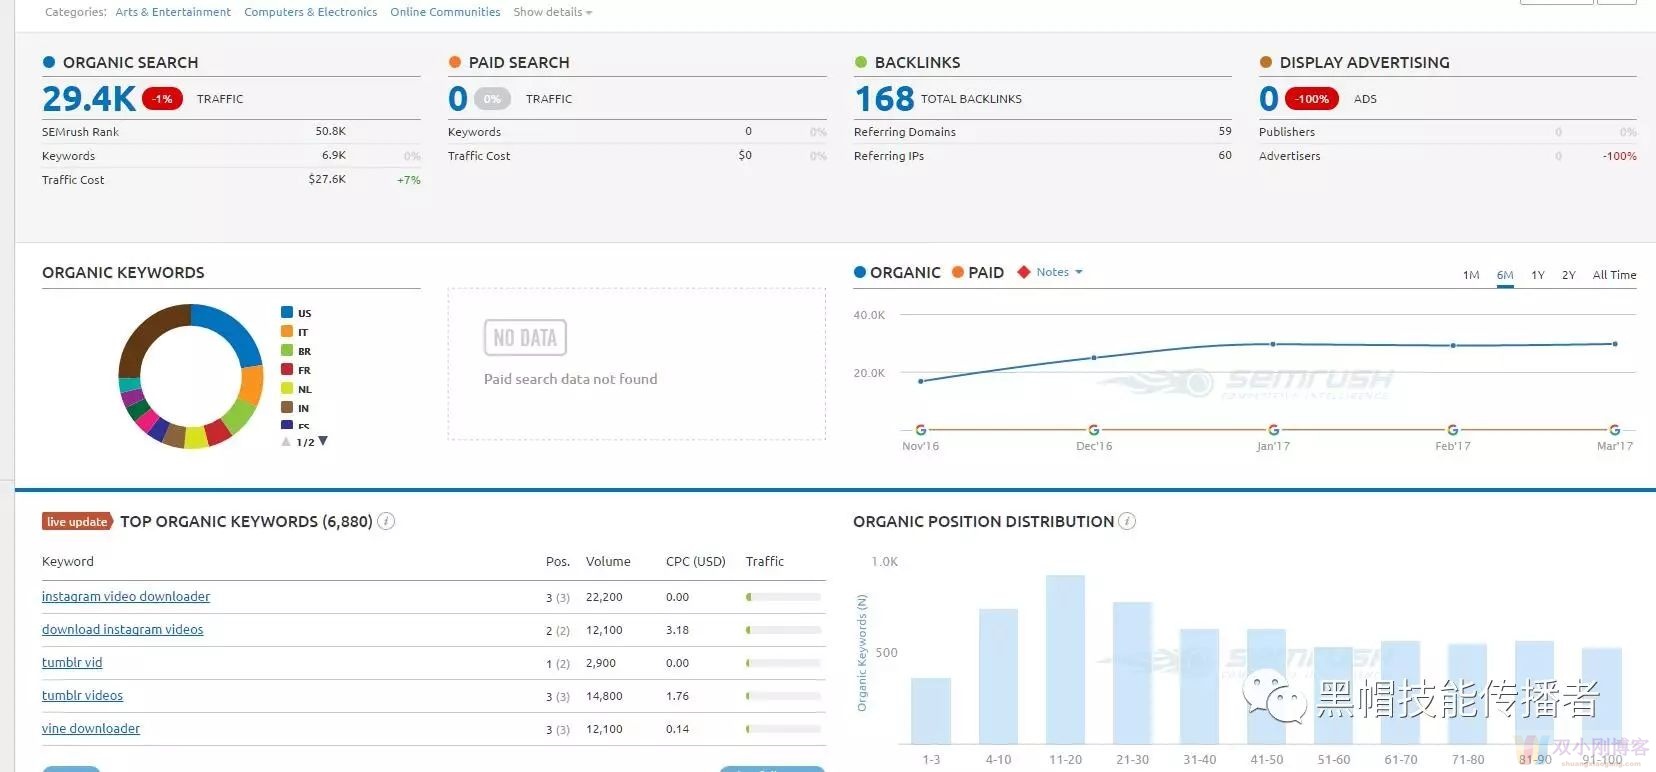
Task: Open the Online Communities category link
Action: tap(445, 12)
